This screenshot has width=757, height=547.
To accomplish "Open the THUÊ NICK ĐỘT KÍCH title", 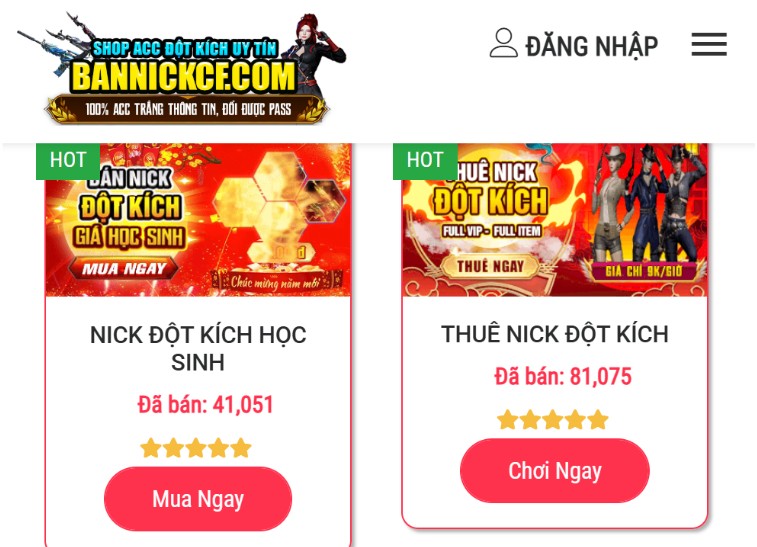I will (x=555, y=334).
